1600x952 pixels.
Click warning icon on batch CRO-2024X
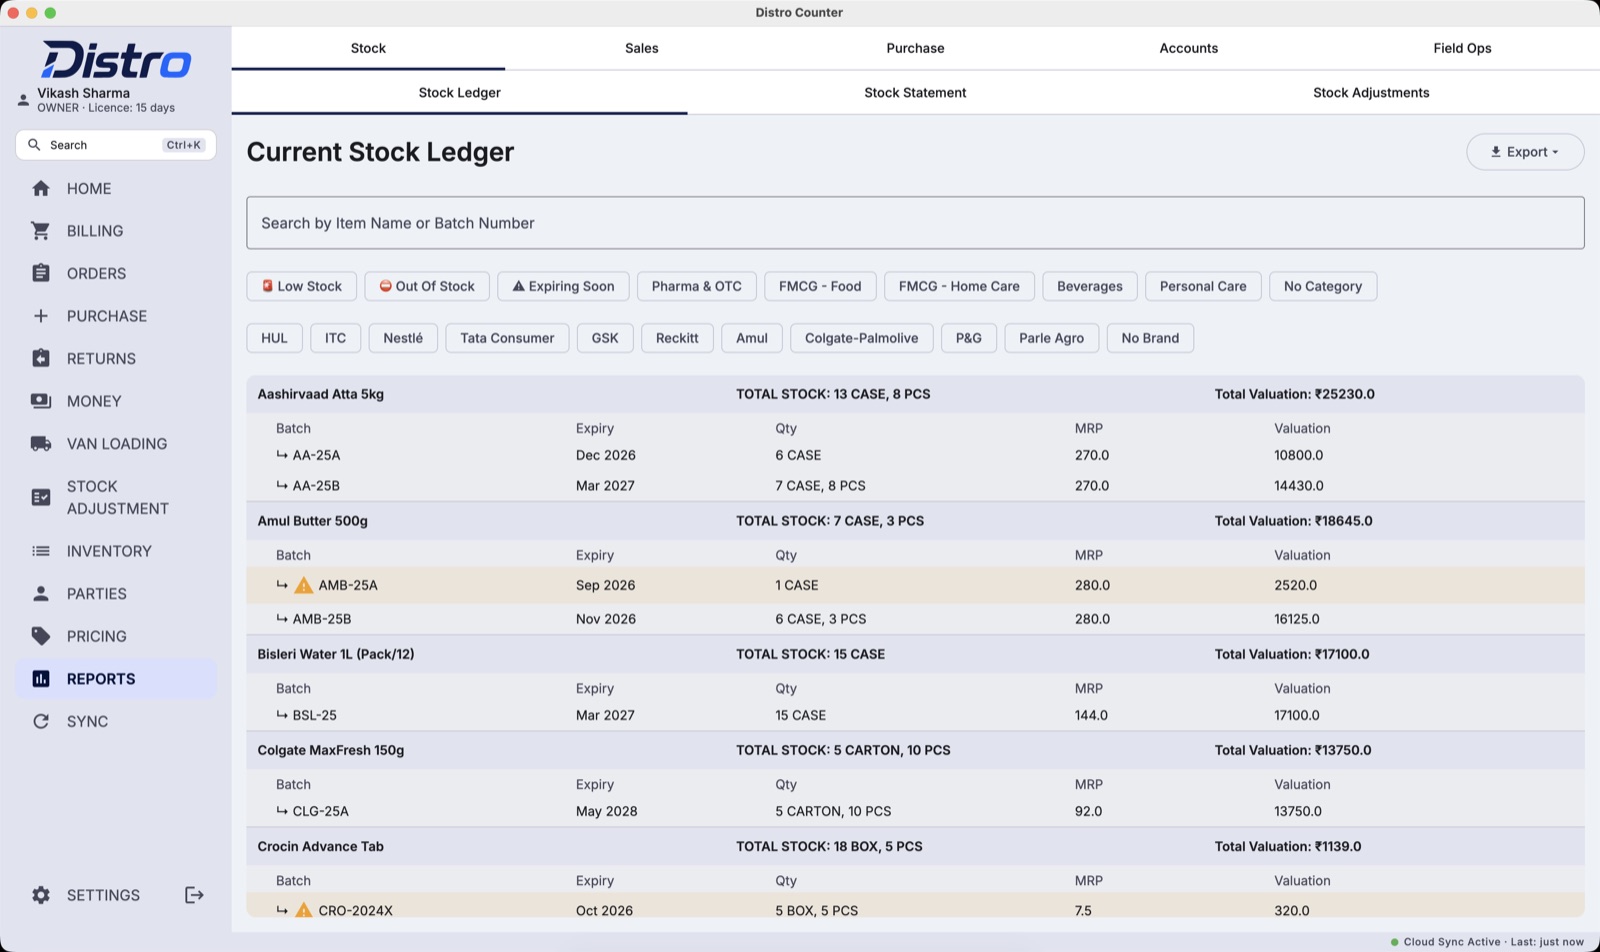(304, 910)
